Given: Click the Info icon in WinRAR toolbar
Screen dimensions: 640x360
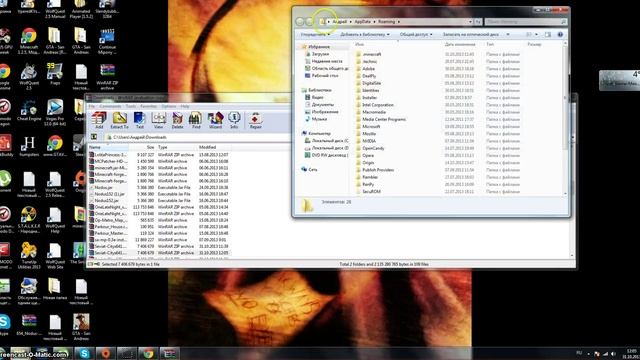Looking at the screenshot, I should (234, 120).
